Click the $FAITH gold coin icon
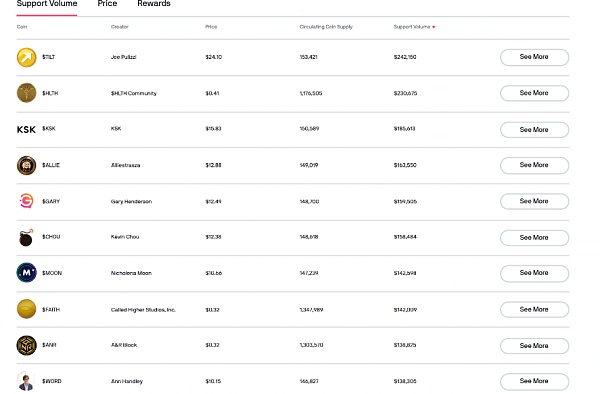 click(x=26, y=309)
